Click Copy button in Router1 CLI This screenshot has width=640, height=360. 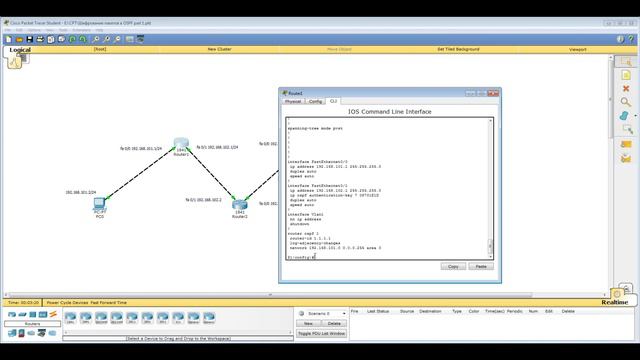453,267
